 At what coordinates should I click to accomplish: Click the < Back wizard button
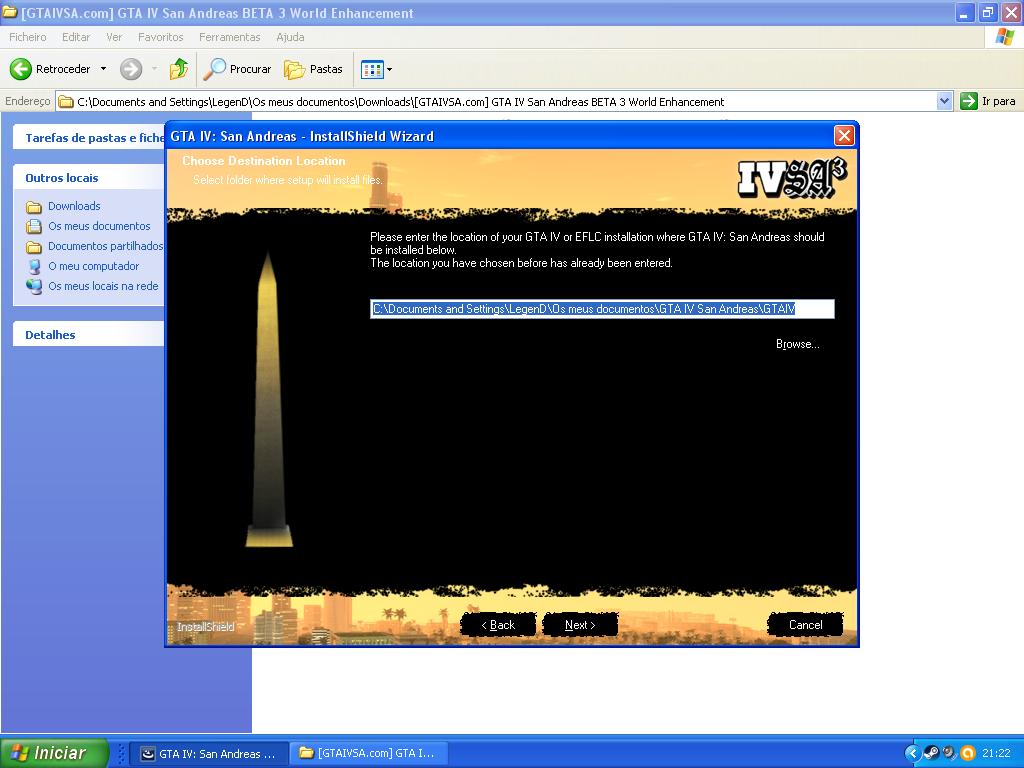pos(498,625)
